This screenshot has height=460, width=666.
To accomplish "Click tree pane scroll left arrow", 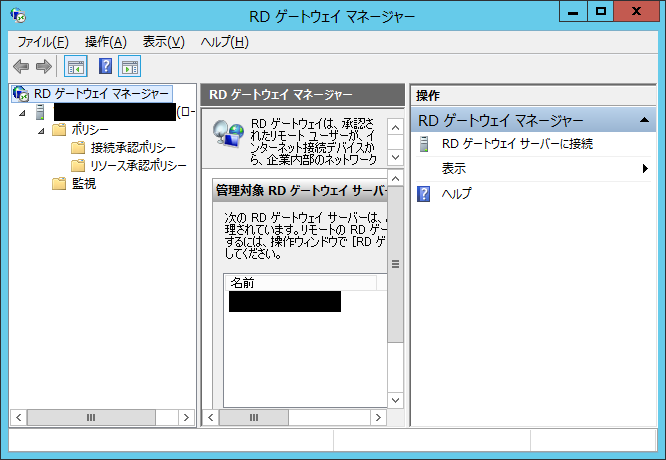I will pyautogui.click(x=18, y=418).
